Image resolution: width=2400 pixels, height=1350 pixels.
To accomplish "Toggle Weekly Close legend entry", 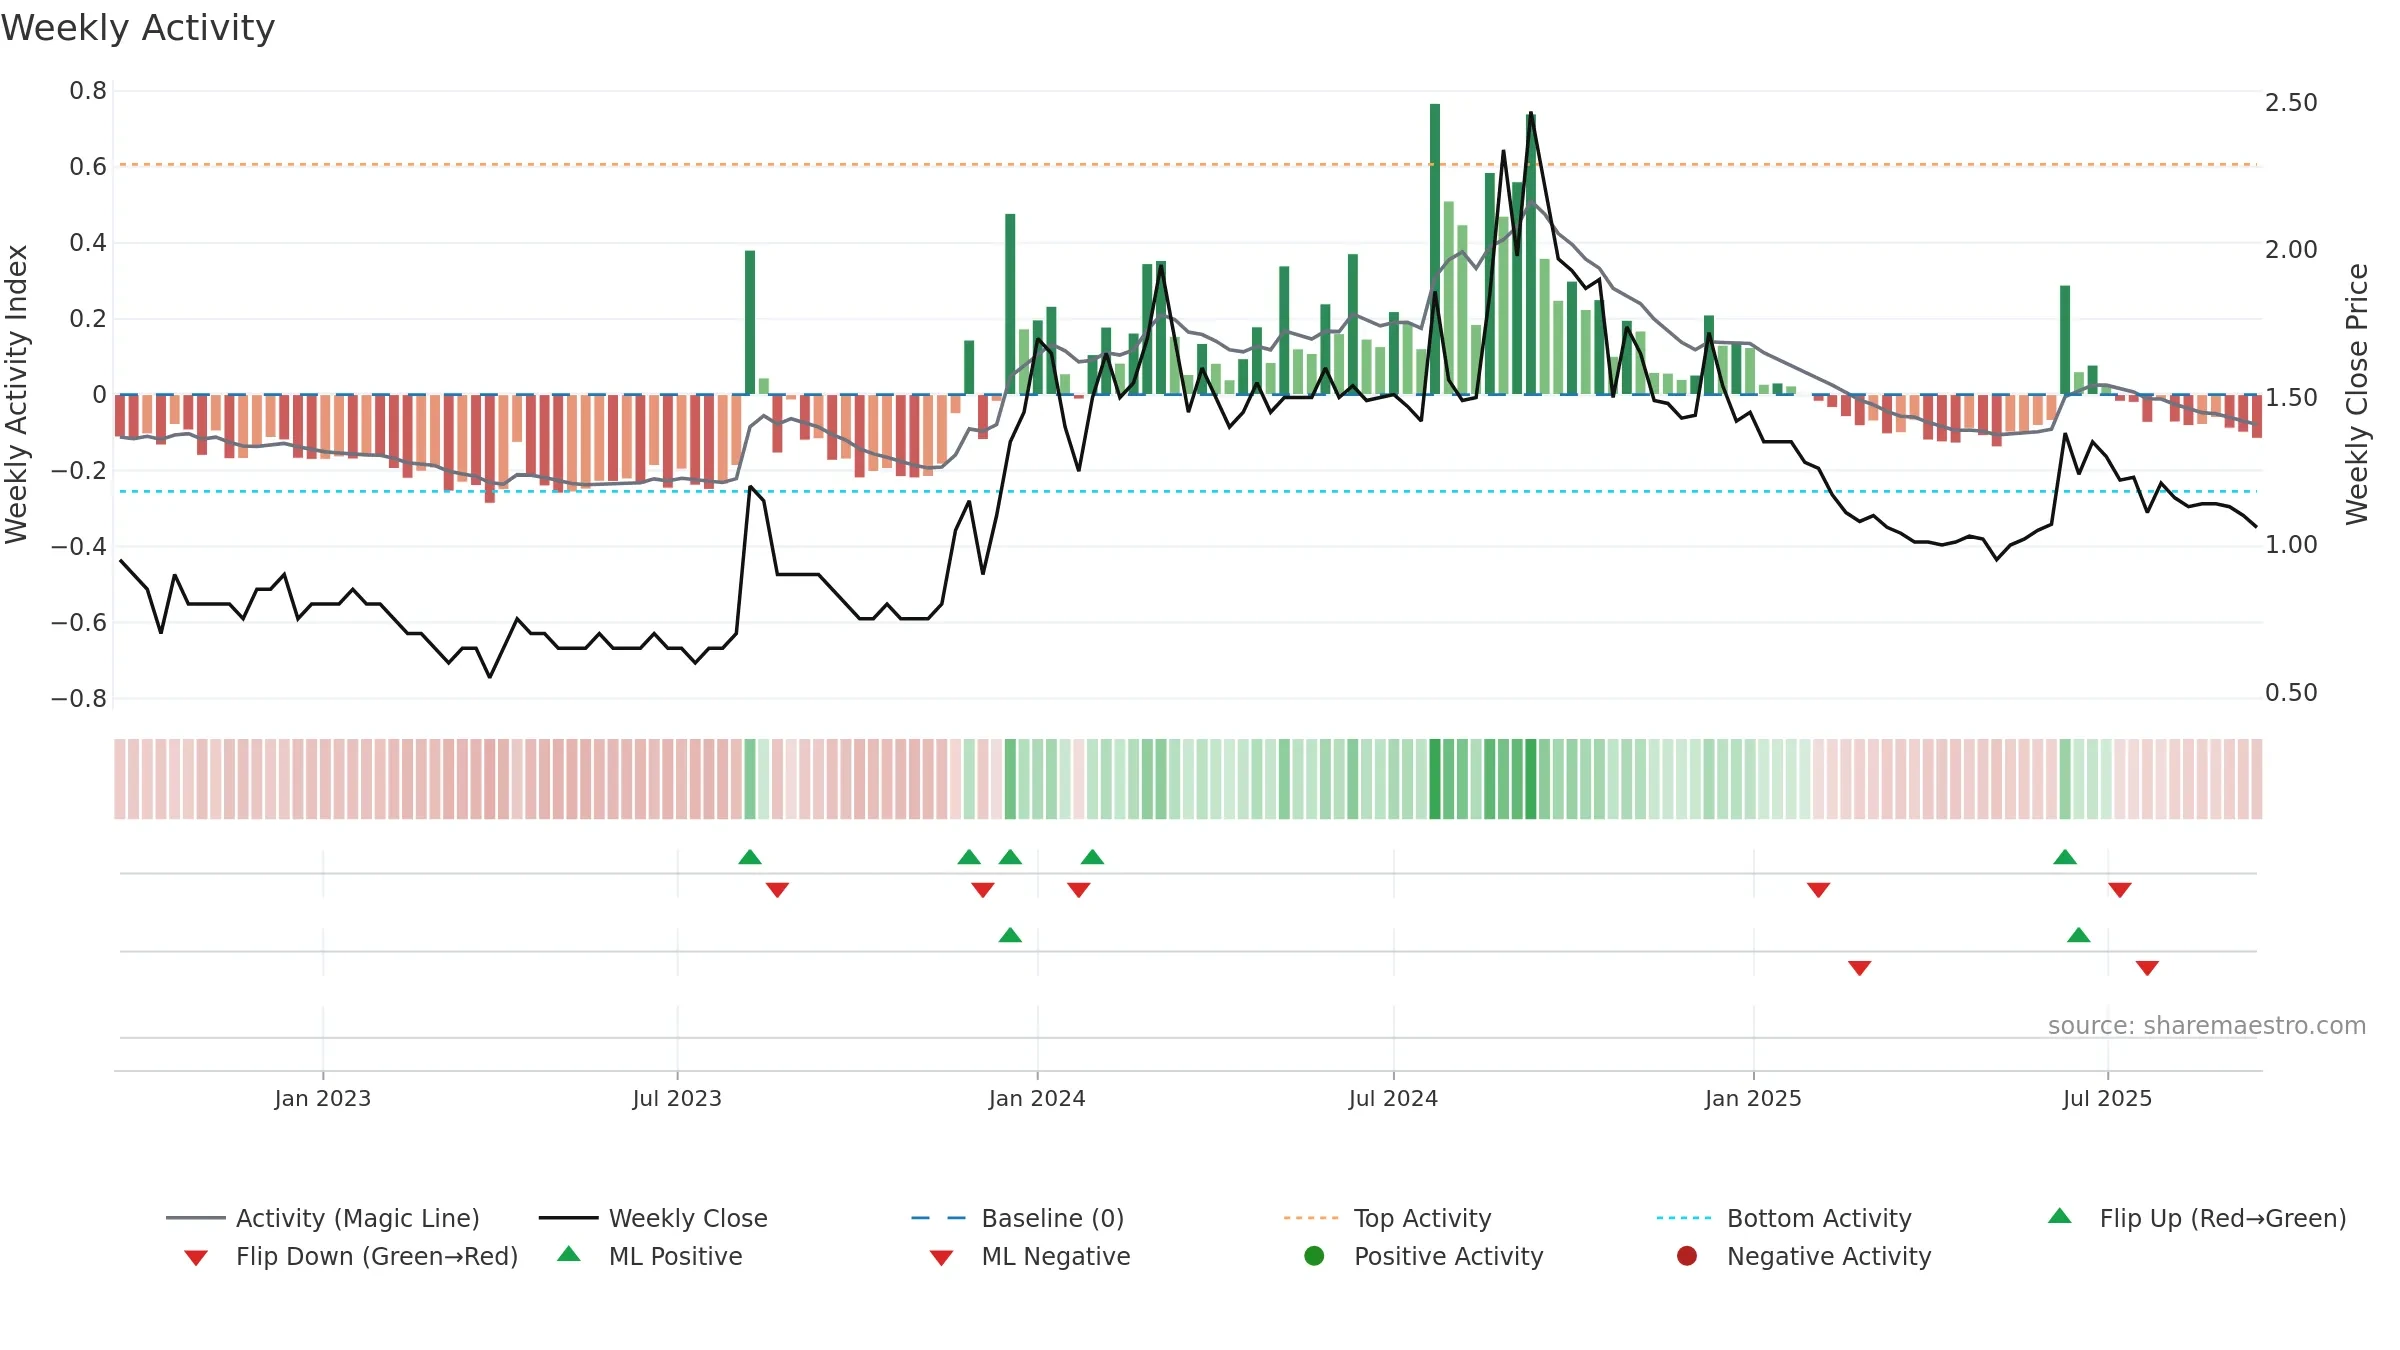I will [x=653, y=1218].
